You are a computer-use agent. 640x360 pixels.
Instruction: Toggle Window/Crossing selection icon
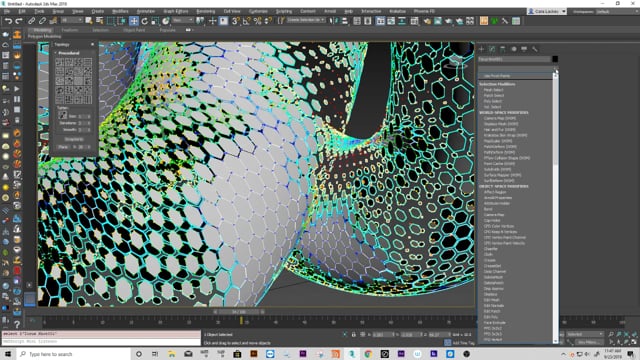pos(122,21)
